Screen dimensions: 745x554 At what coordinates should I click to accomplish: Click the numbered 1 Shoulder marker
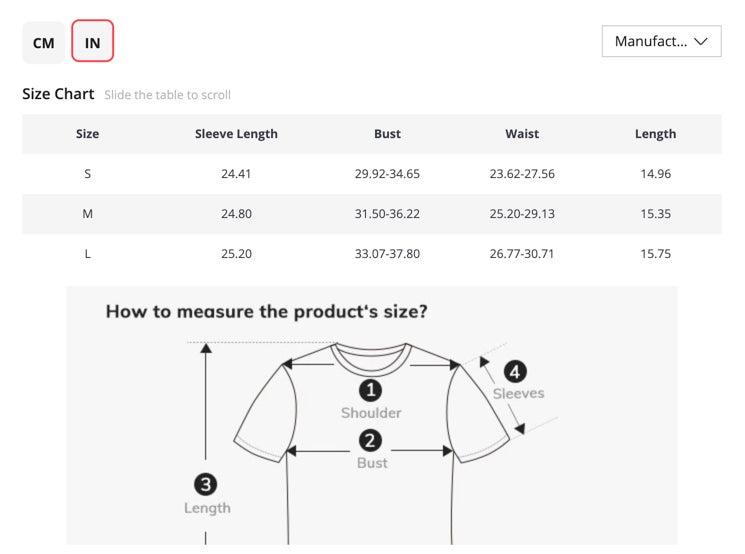371,390
